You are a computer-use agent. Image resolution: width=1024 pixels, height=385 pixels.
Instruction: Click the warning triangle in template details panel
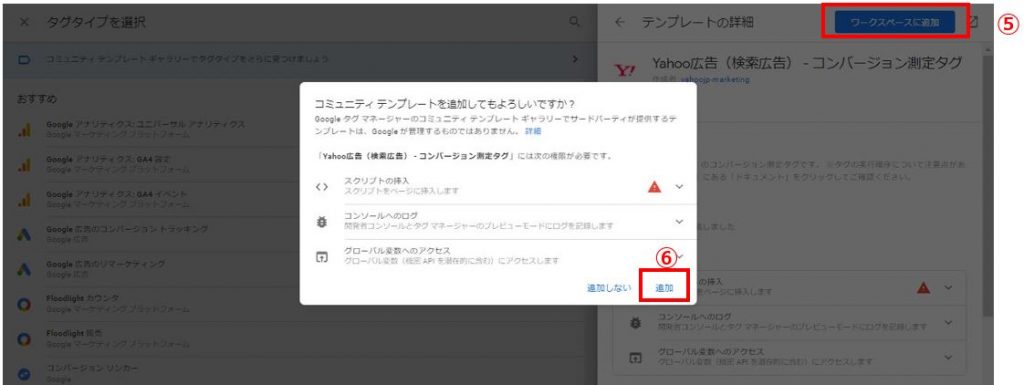923,288
